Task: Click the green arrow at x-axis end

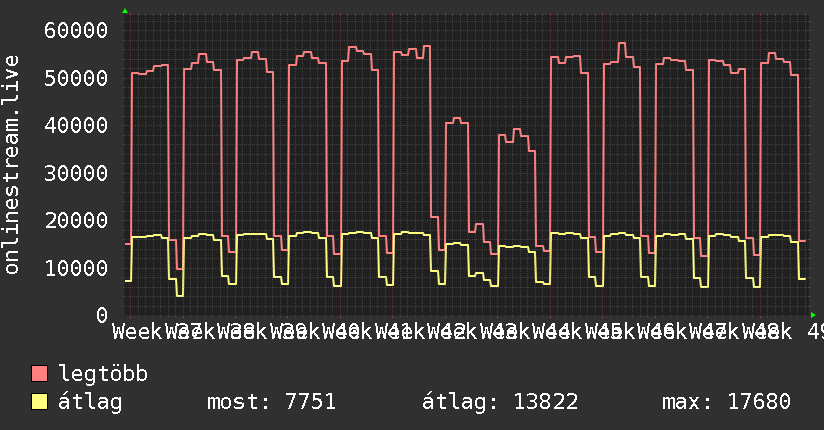Action: 813,315
